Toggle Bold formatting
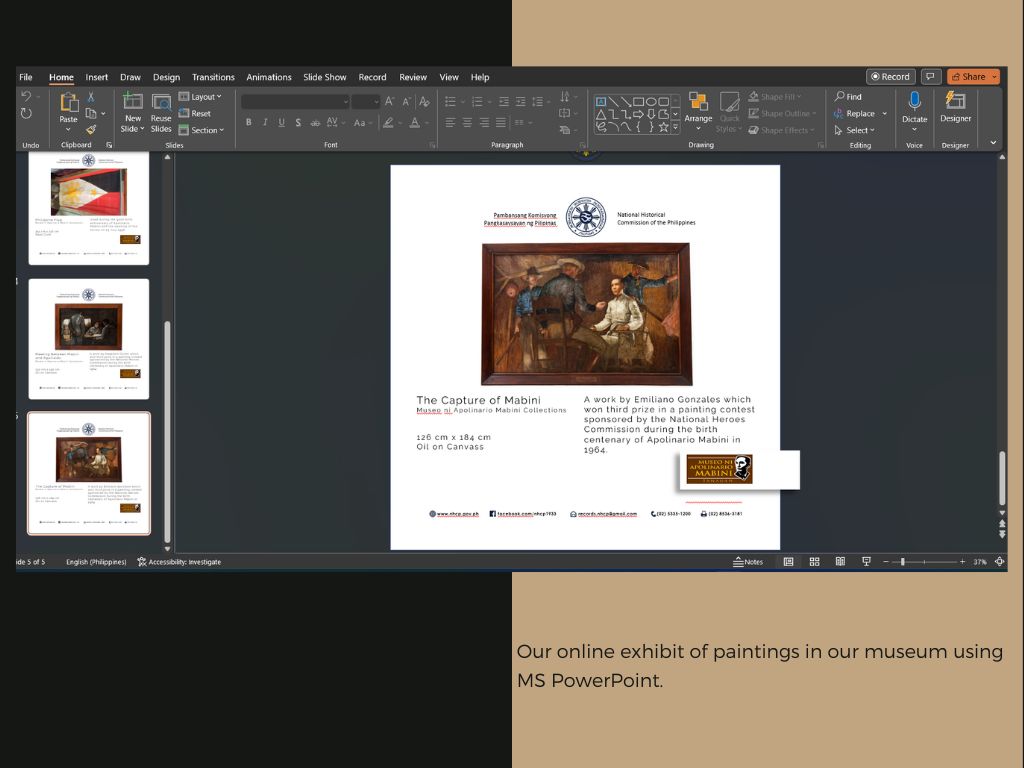Image resolution: width=1024 pixels, height=768 pixels. coord(248,122)
